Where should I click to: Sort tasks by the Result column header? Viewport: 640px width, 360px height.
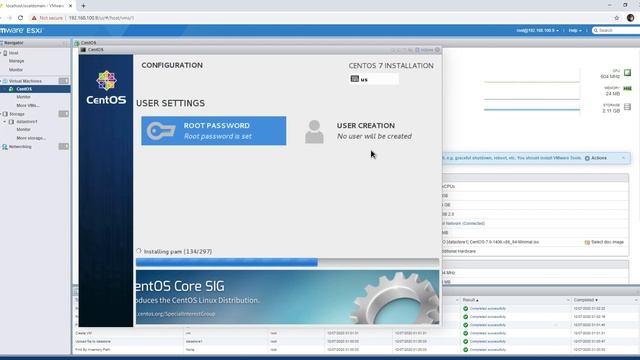pyautogui.click(x=470, y=300)
